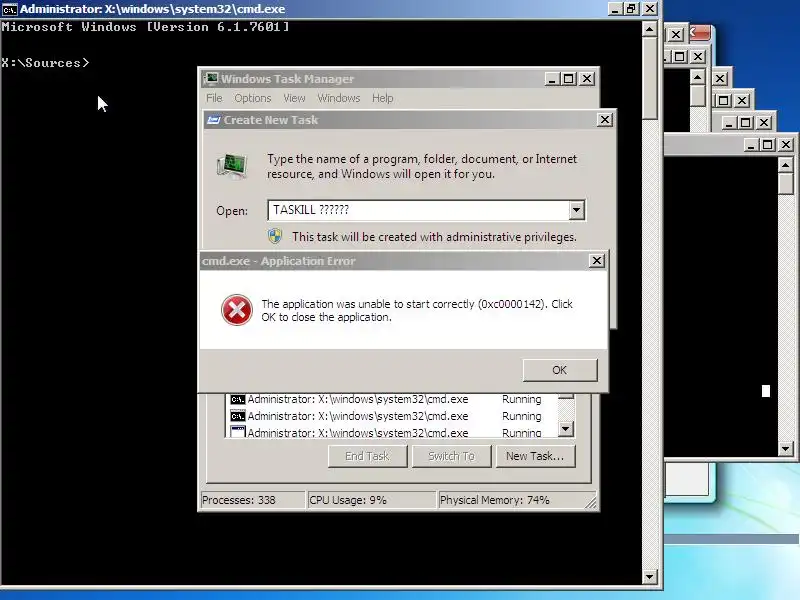
Task: Minimize the front Administrator cmd.exe window
Action: coord(615,9)
